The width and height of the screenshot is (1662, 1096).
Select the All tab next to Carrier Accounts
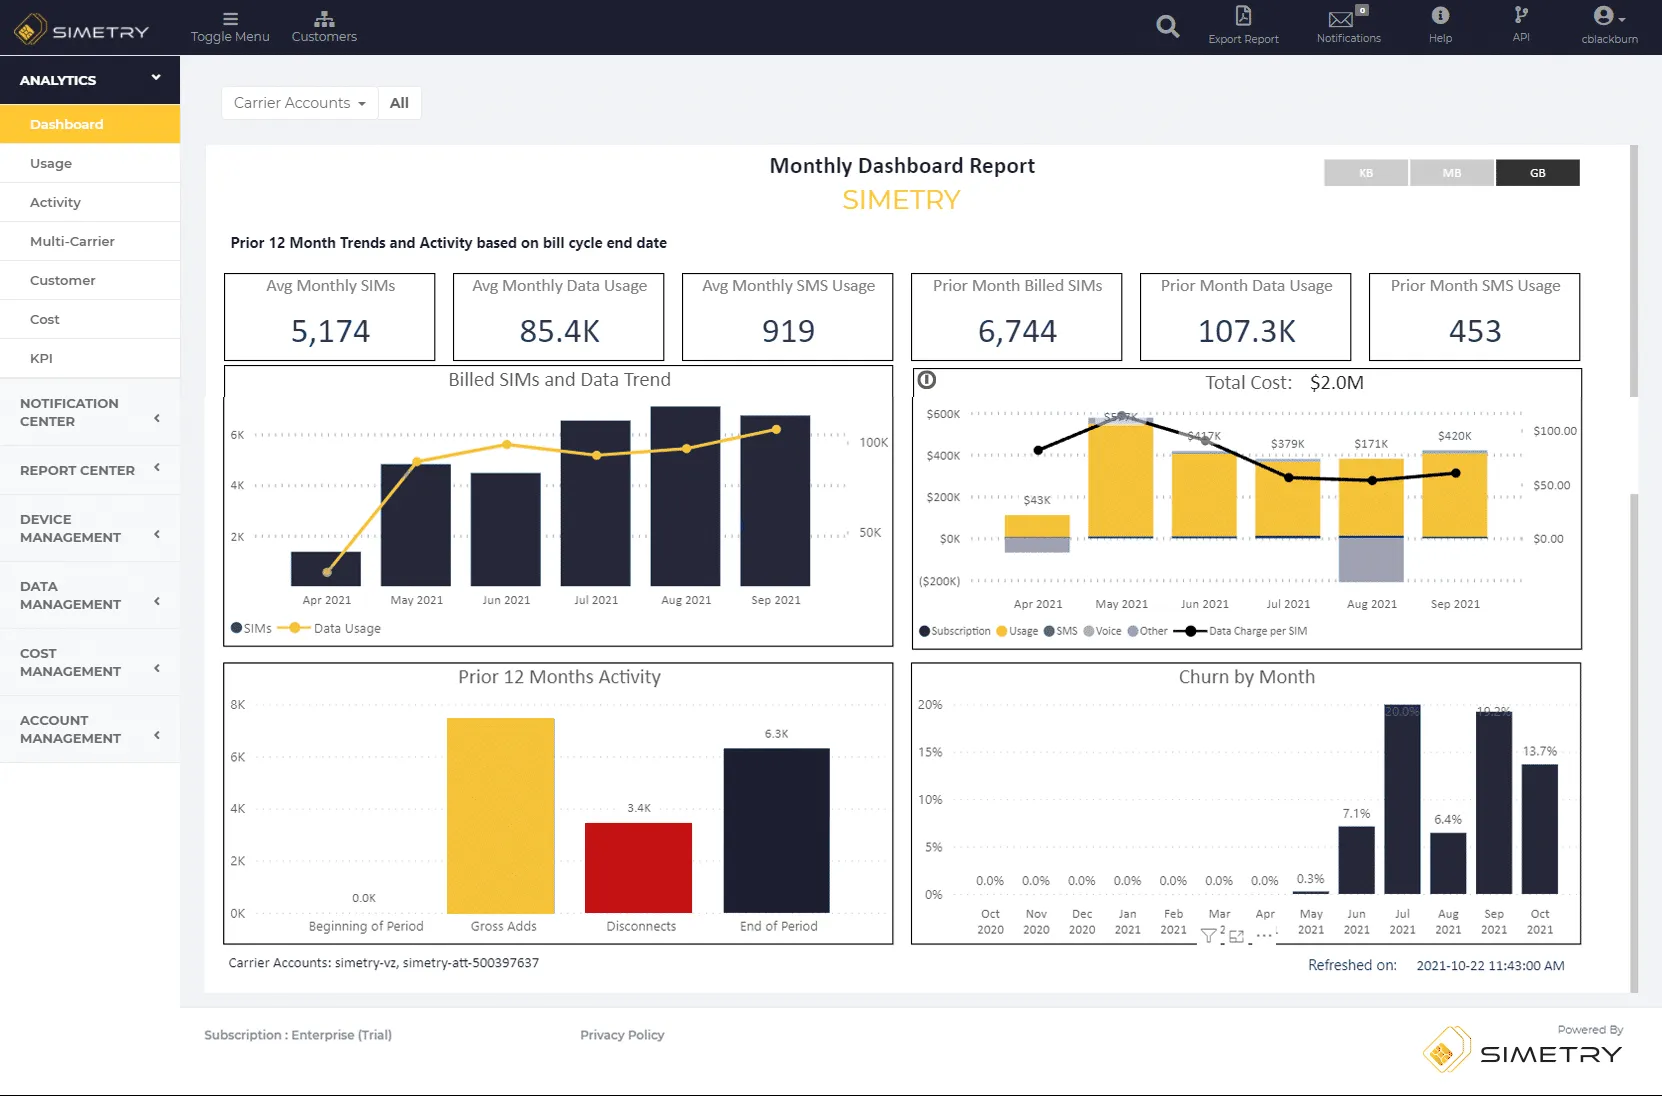coord(399,102)
